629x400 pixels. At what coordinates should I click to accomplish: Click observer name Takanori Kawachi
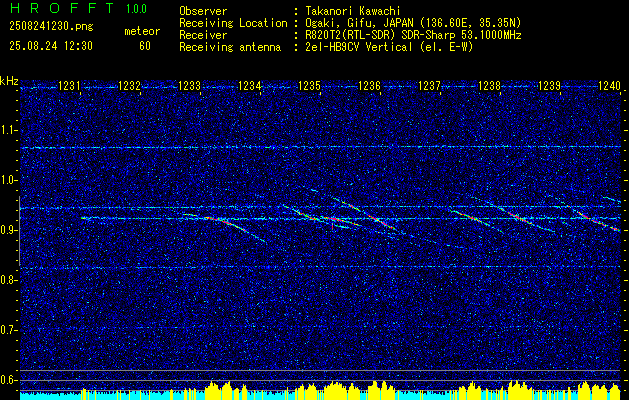click(x=352, y=11)
